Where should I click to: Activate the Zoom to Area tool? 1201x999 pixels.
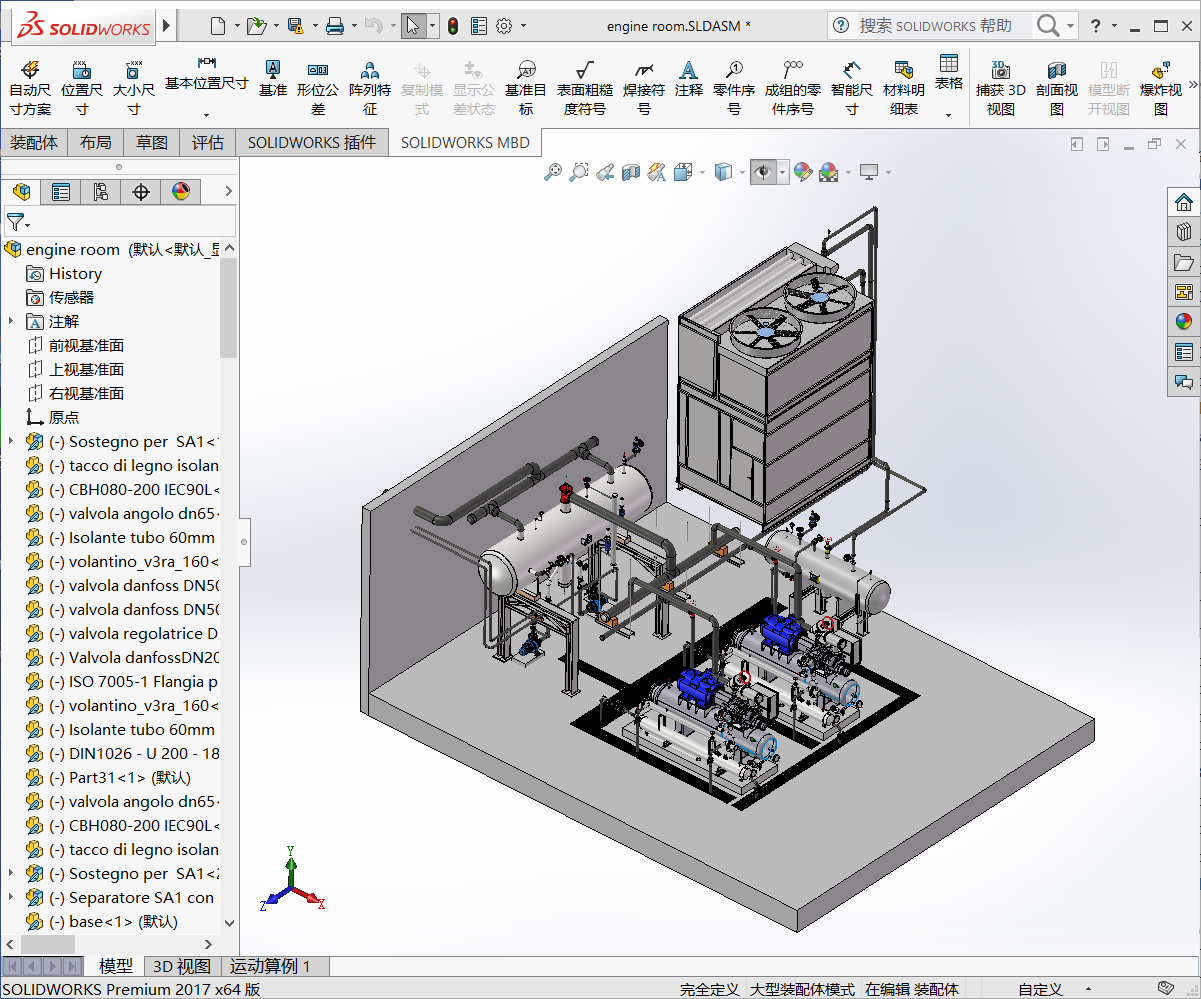click(578, 171)
